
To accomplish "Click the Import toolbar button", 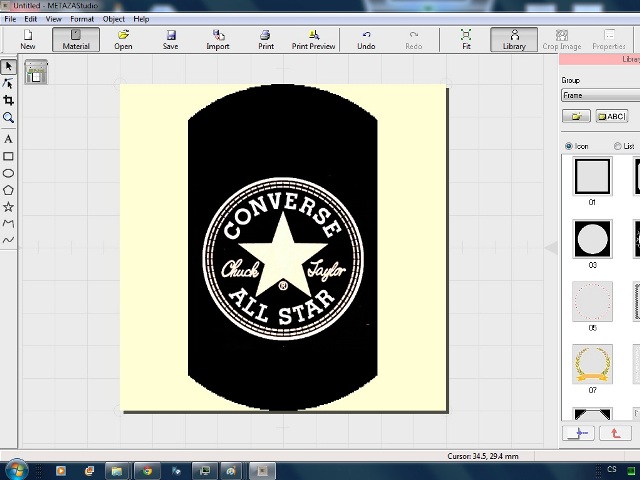I will [218, 40].
